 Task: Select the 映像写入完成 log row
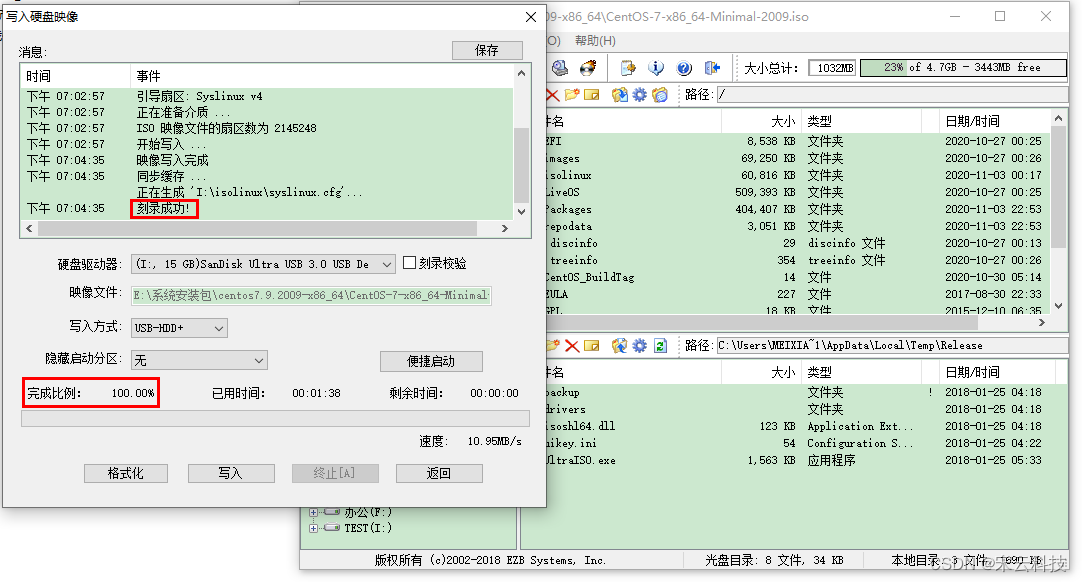pos(268,160)
